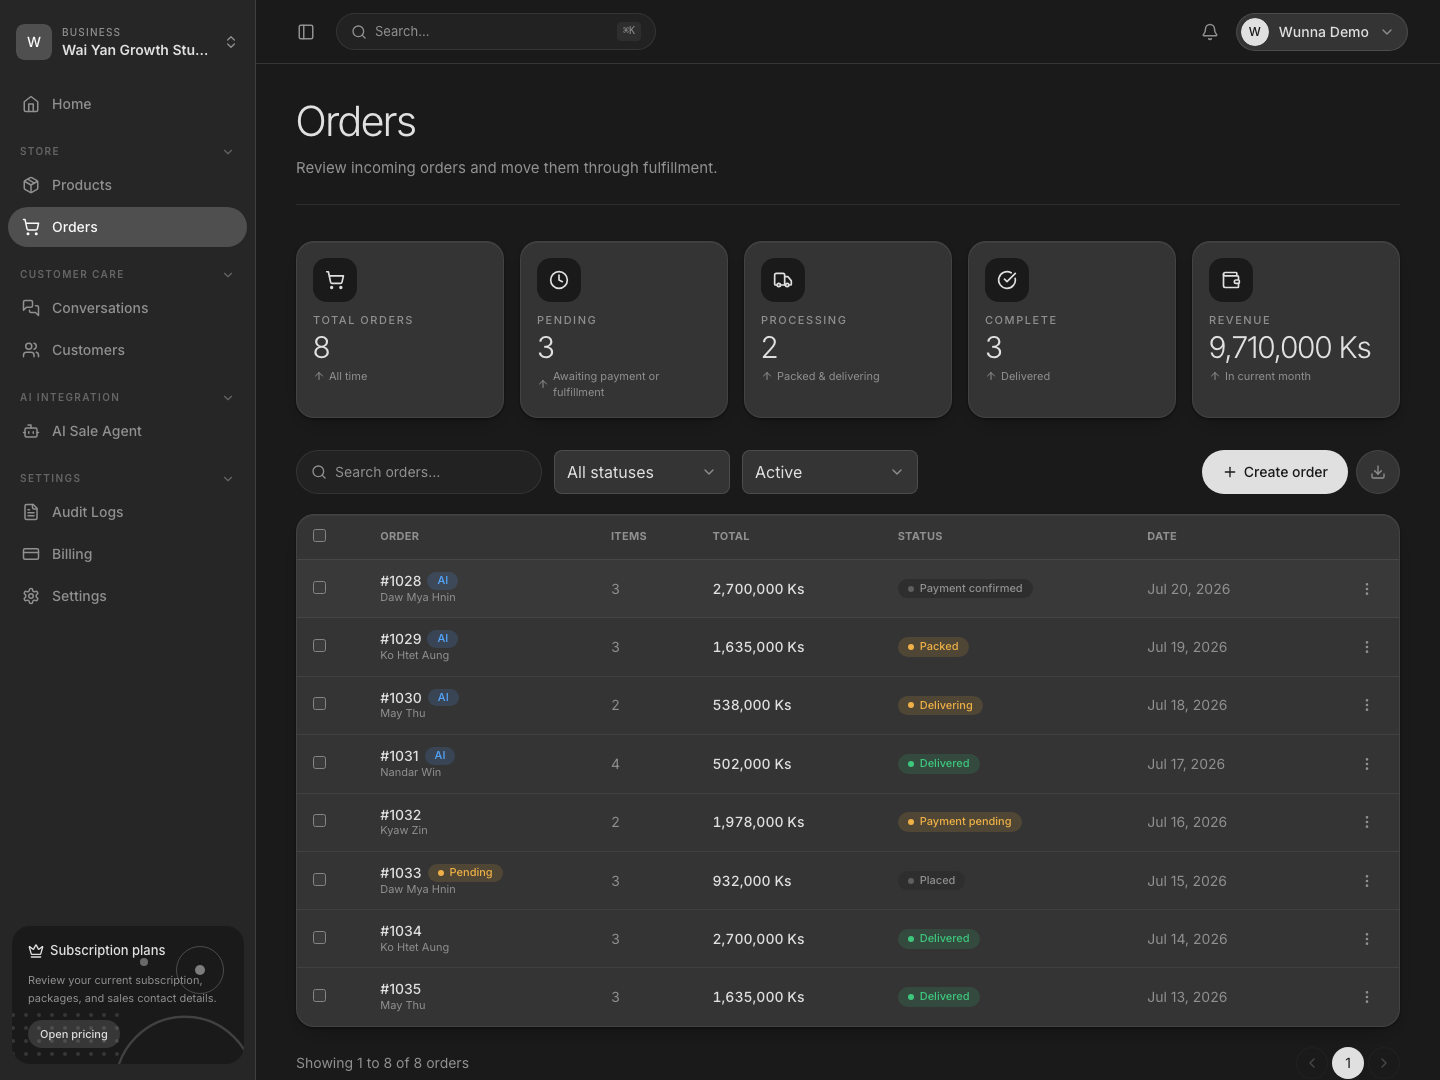Collapse the AI Integration sidebar section
This screenshot has width=1440, height=1080.
[x=228, y=398]
